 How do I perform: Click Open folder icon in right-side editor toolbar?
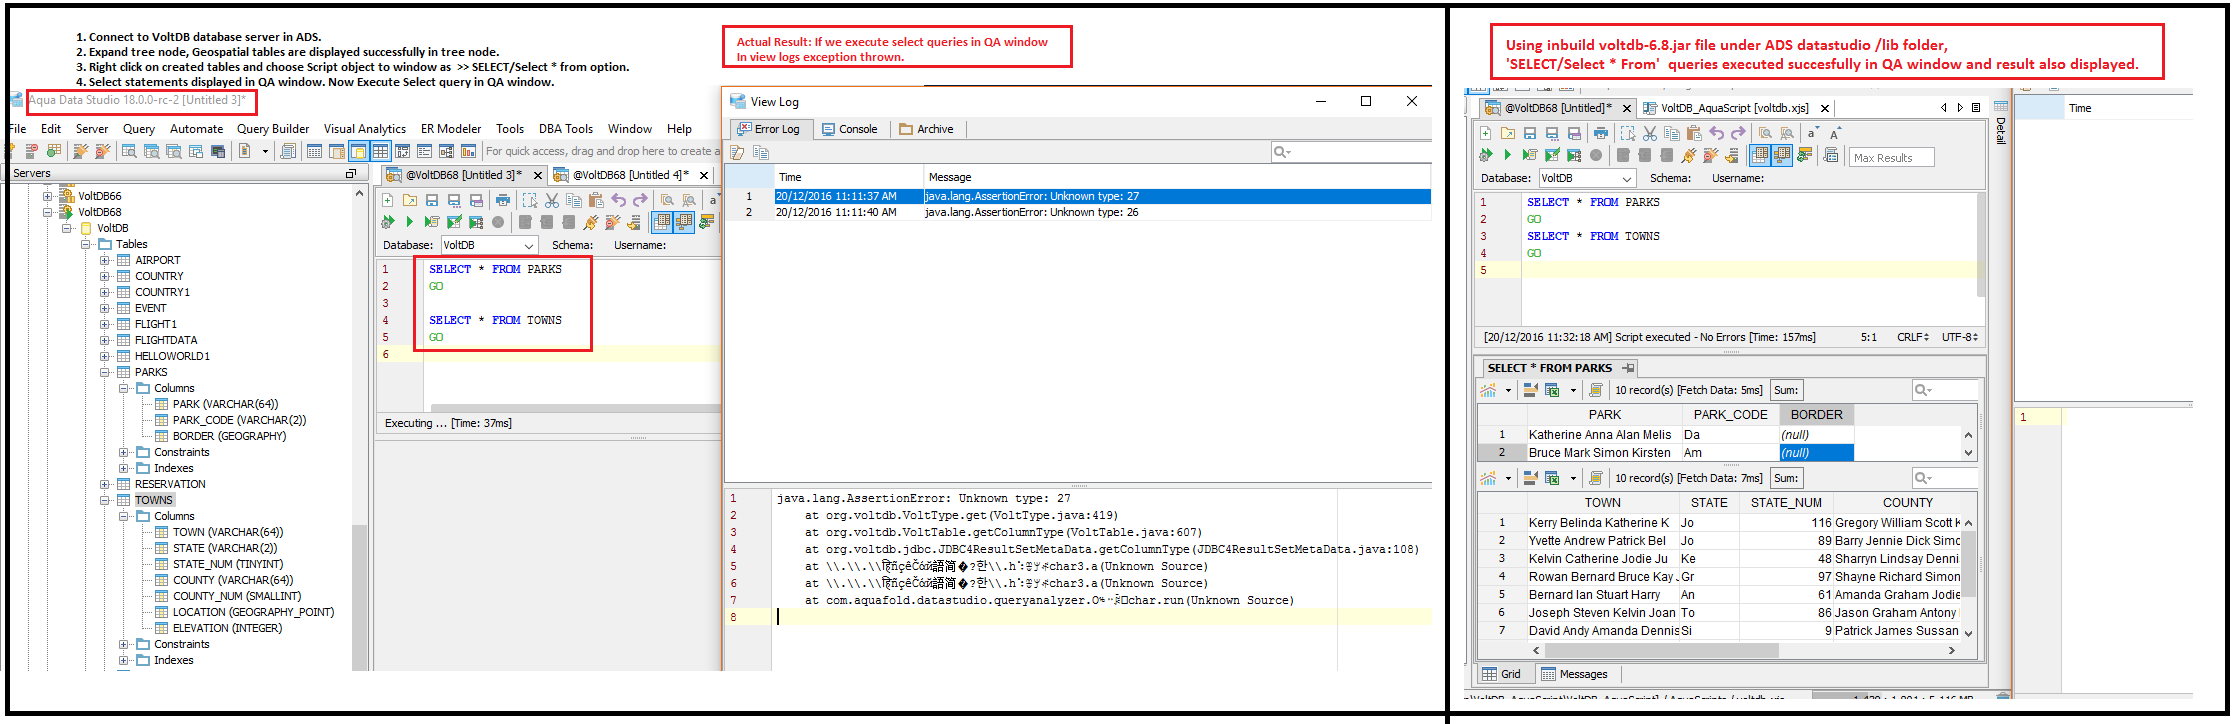1508,133
